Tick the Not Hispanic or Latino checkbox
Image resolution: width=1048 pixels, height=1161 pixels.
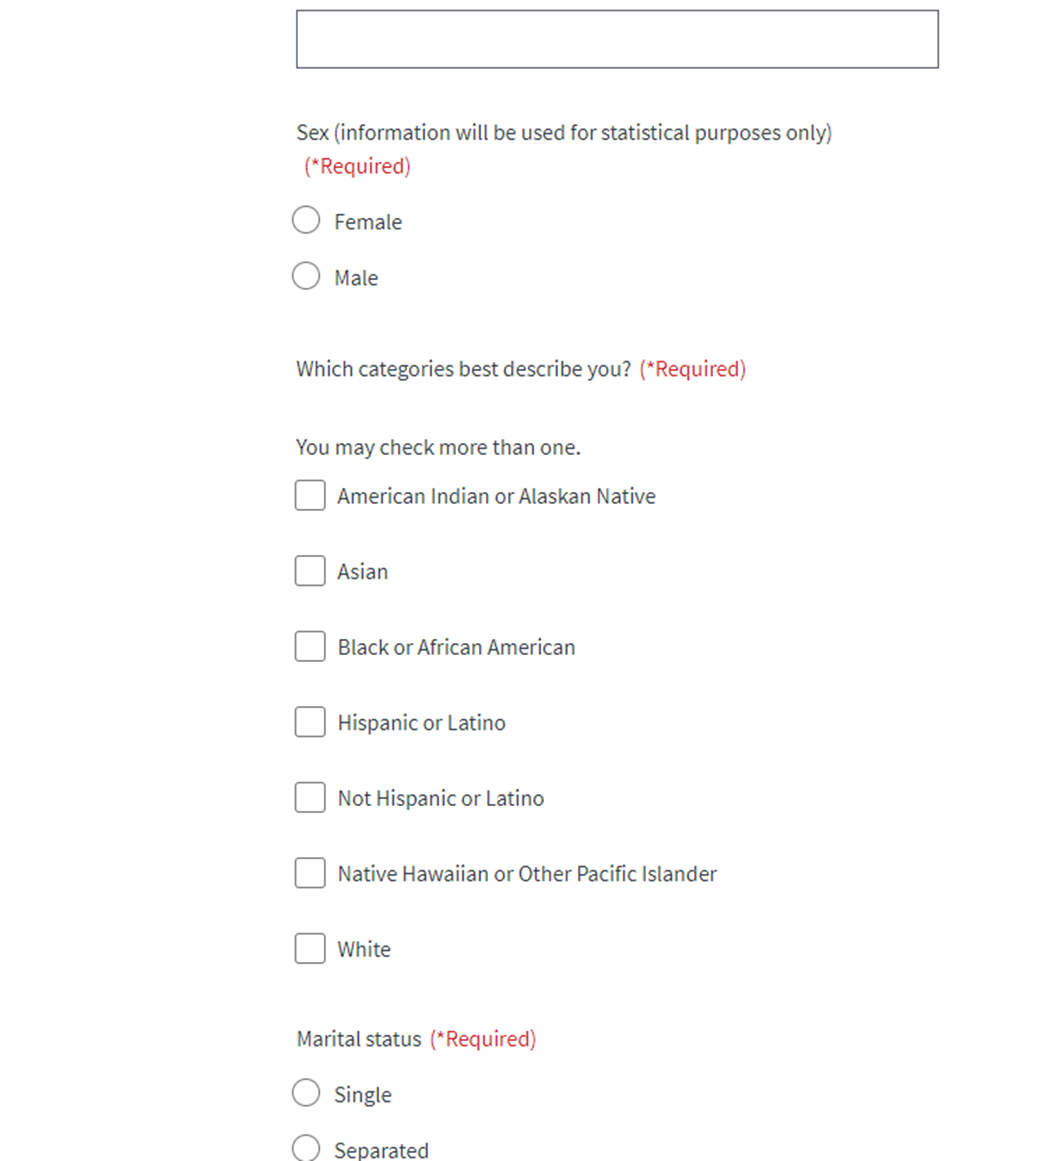point(310,797)
